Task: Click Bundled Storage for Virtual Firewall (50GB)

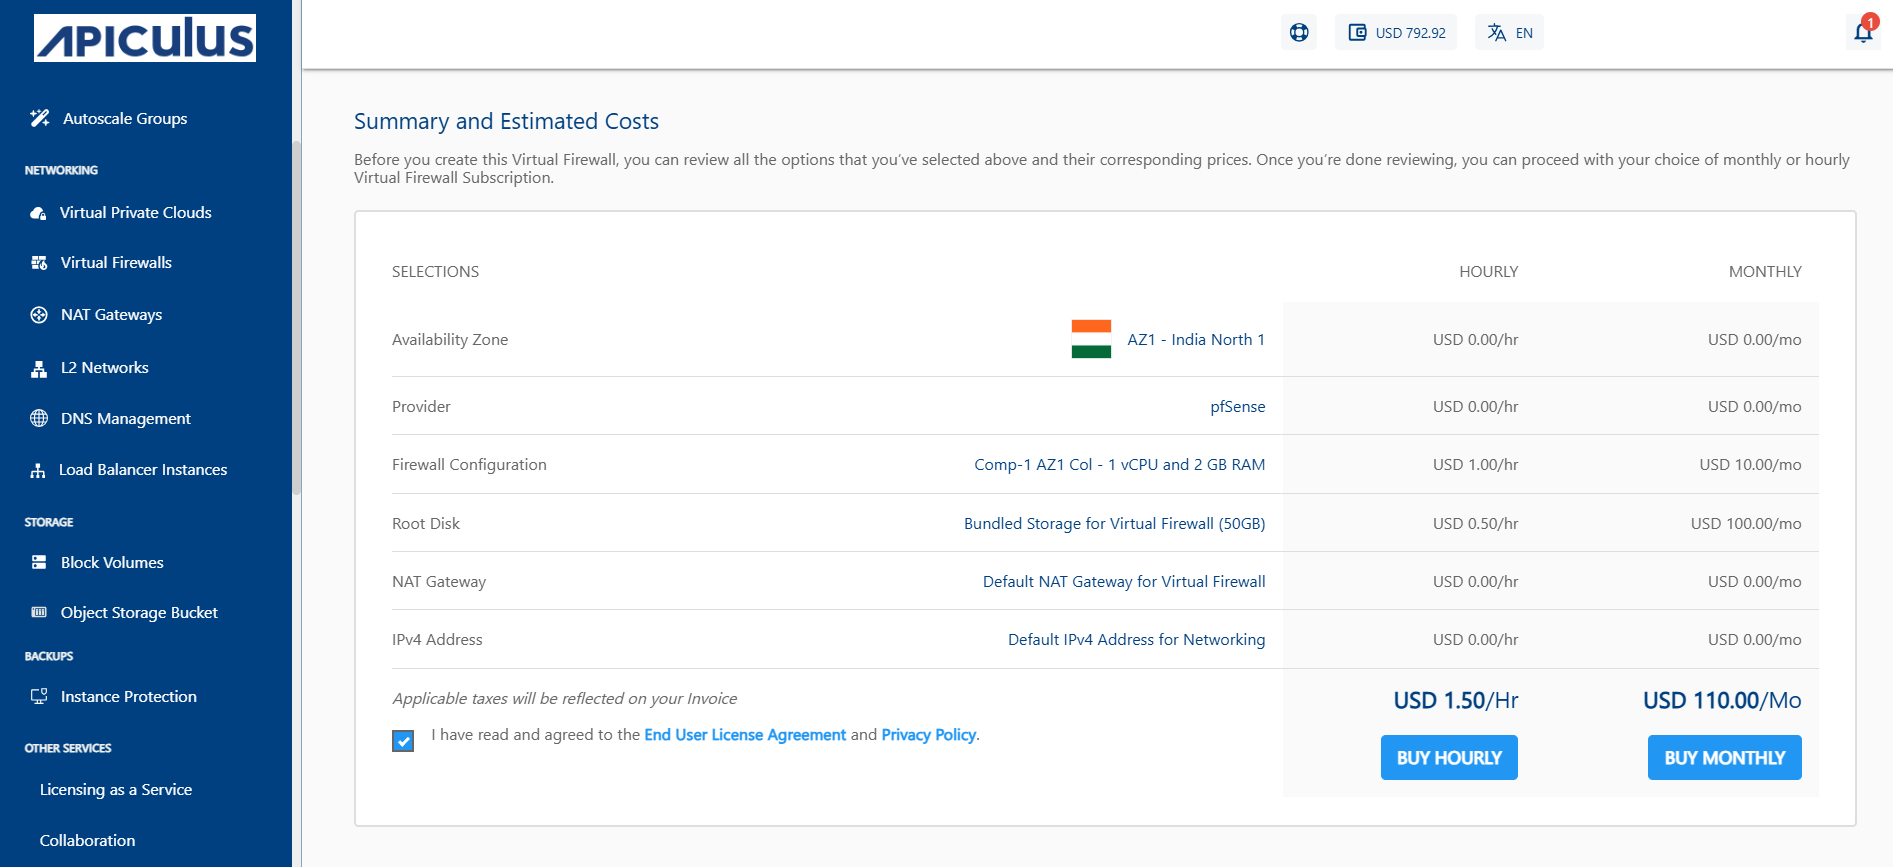Action: (x=1115, y=524)
